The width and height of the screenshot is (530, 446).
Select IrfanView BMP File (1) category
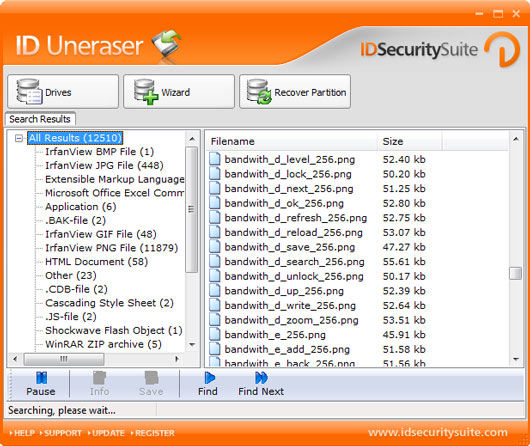[99, 151]
